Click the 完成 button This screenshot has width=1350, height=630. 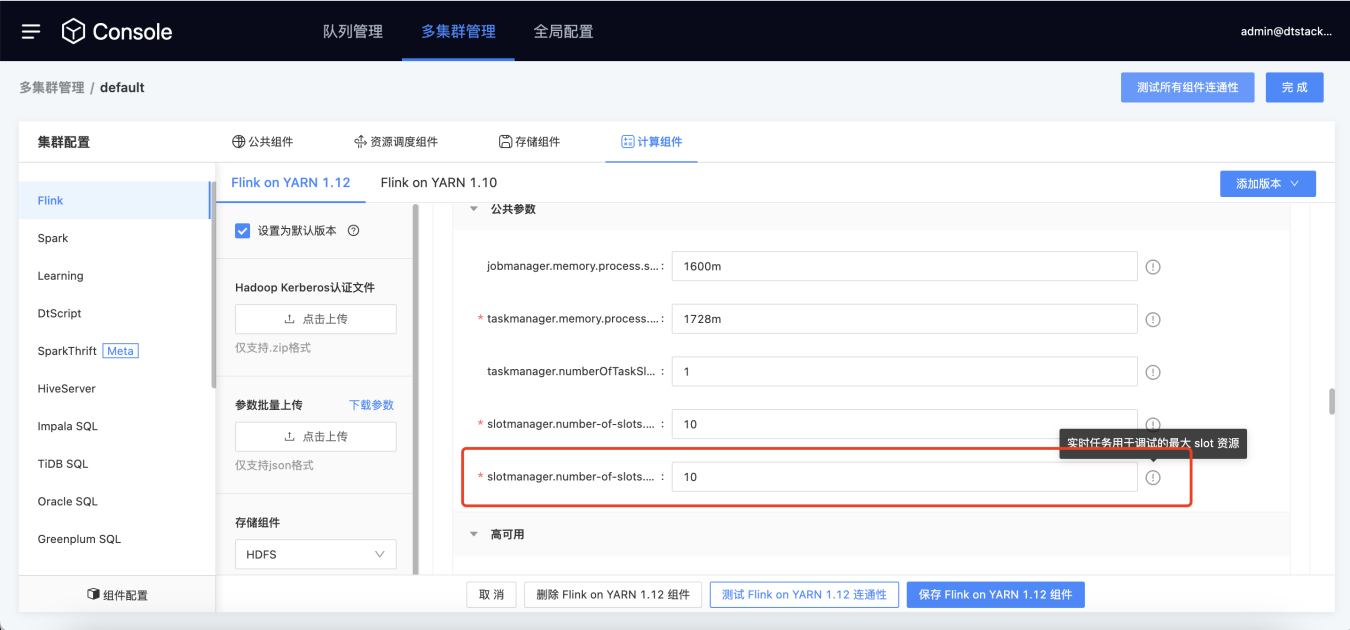[1294, 87]
